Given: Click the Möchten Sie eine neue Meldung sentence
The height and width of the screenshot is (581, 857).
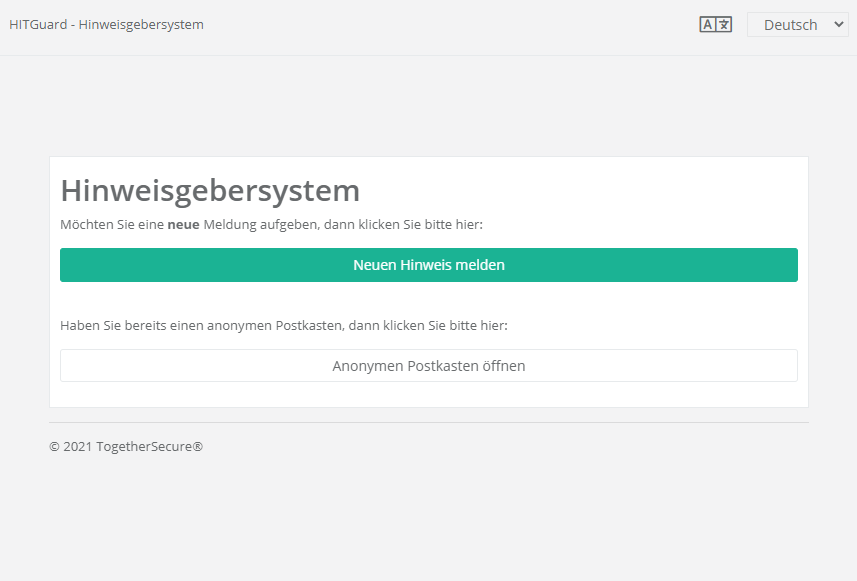Looking at the screenshot, I should tap(271, 225).
